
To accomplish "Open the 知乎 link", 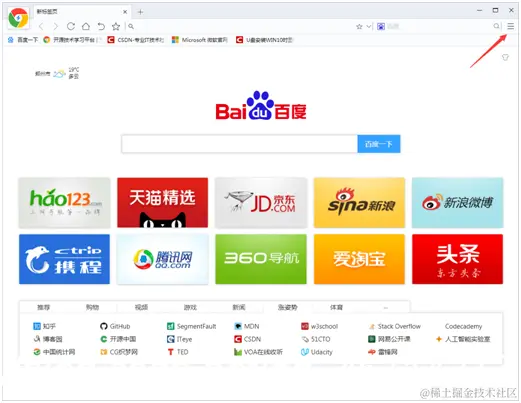I will pos(45,326).
